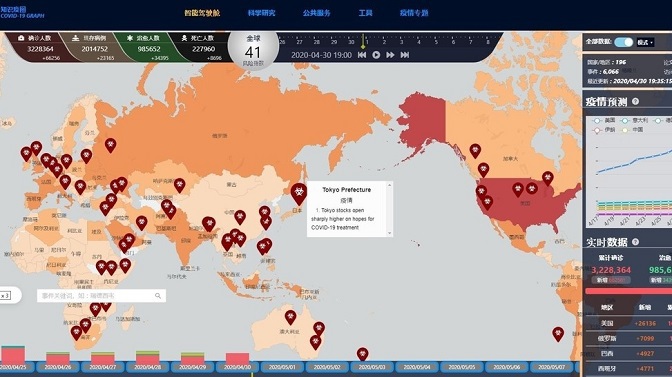Viewport: 672px width, 377px height.
Task: Select day 5 on the top timeline ruler
Action: point(436,42)
